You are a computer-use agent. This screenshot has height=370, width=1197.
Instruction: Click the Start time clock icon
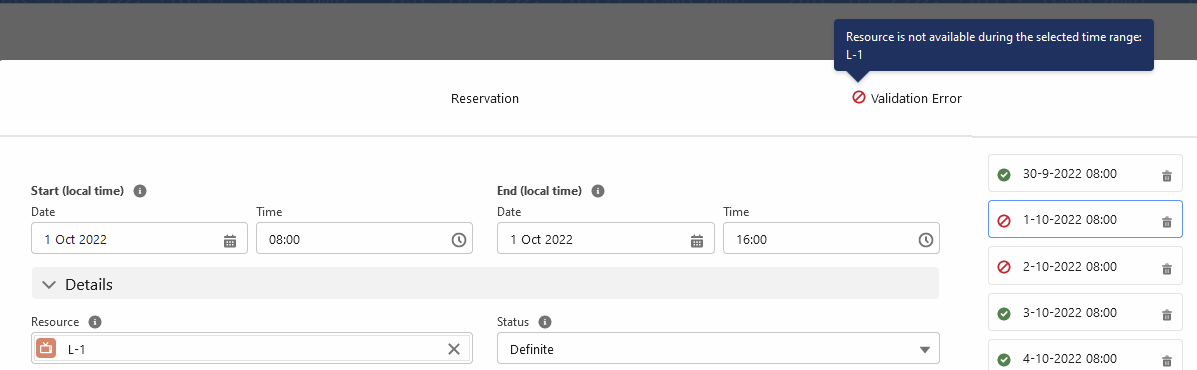[x=459, y=240]
